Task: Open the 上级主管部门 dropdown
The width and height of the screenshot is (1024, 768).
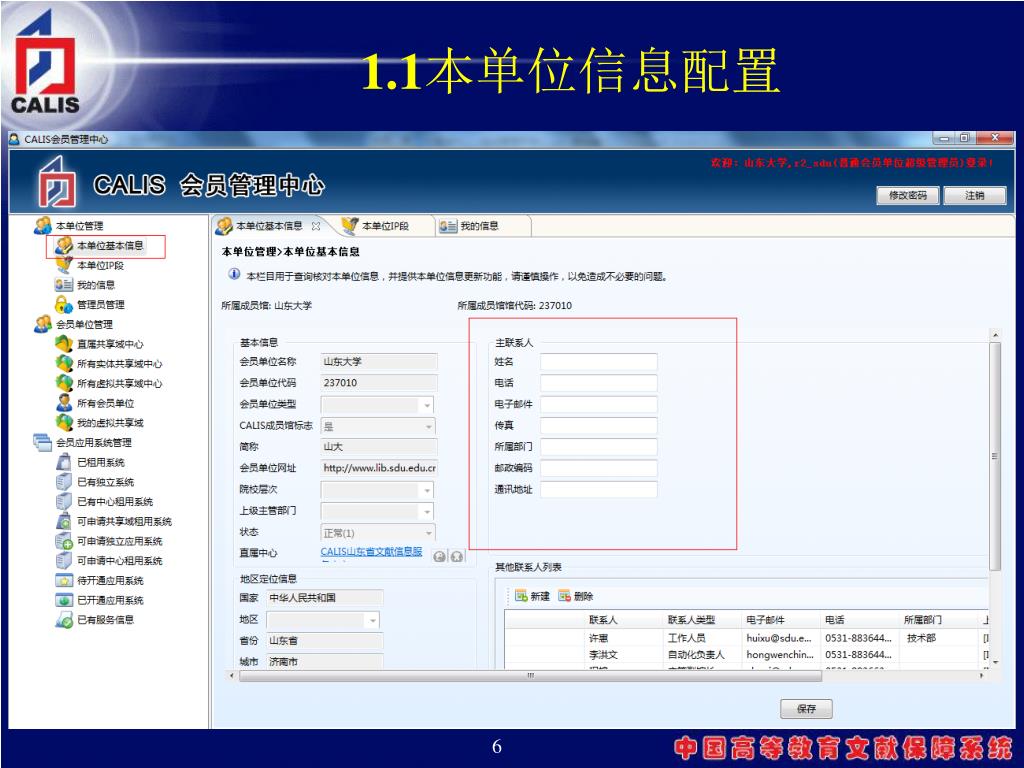Action: [x=427, y=512]
